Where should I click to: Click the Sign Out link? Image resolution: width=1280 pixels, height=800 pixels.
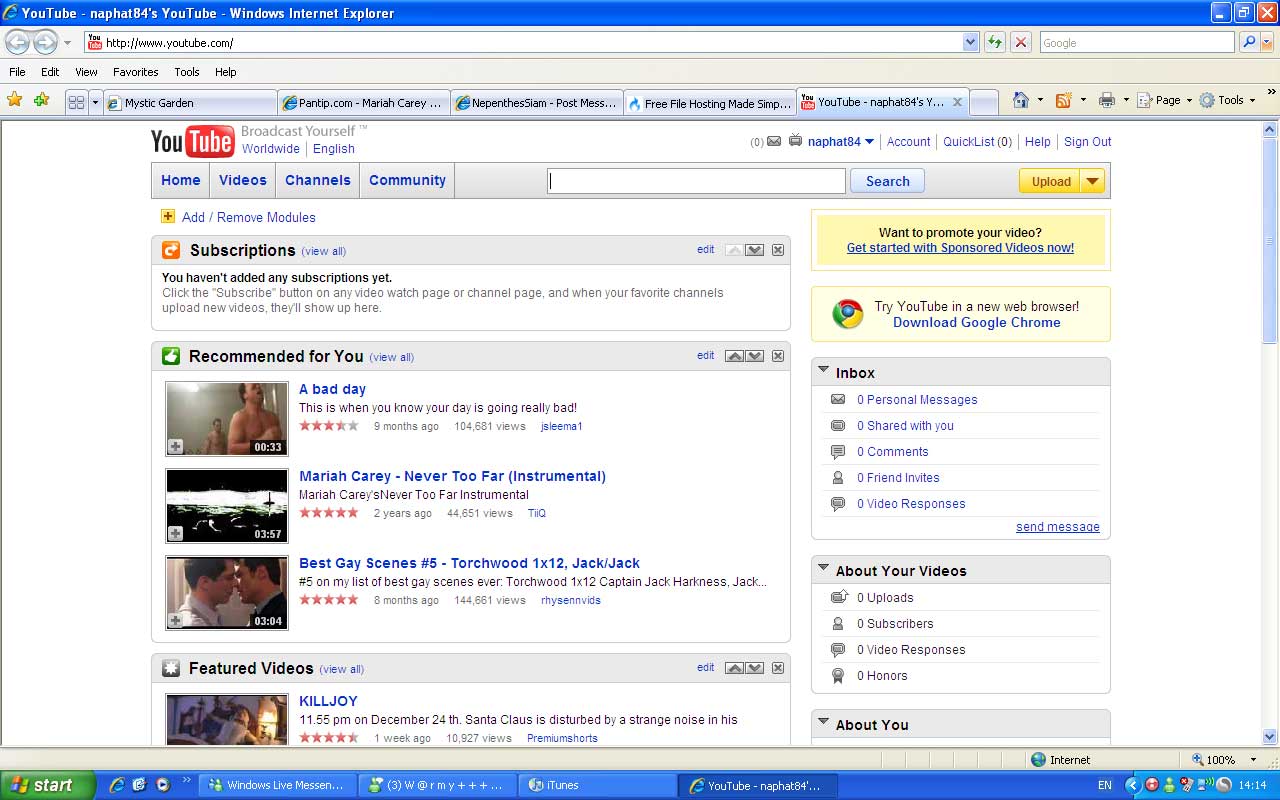pyautogui.click(x=1087, y=142)
